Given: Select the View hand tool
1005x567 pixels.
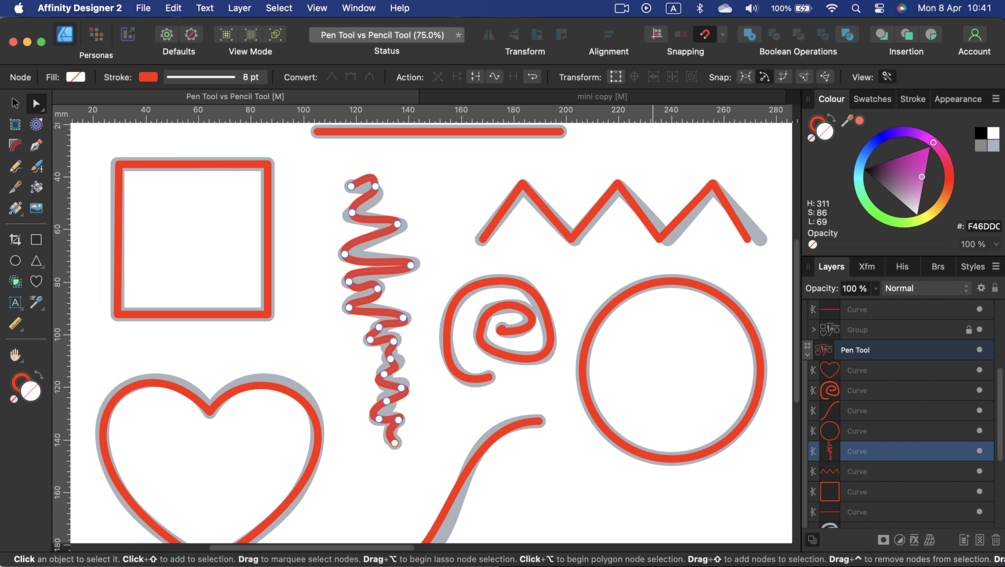Looking at the screenshot, I should 15,355.
